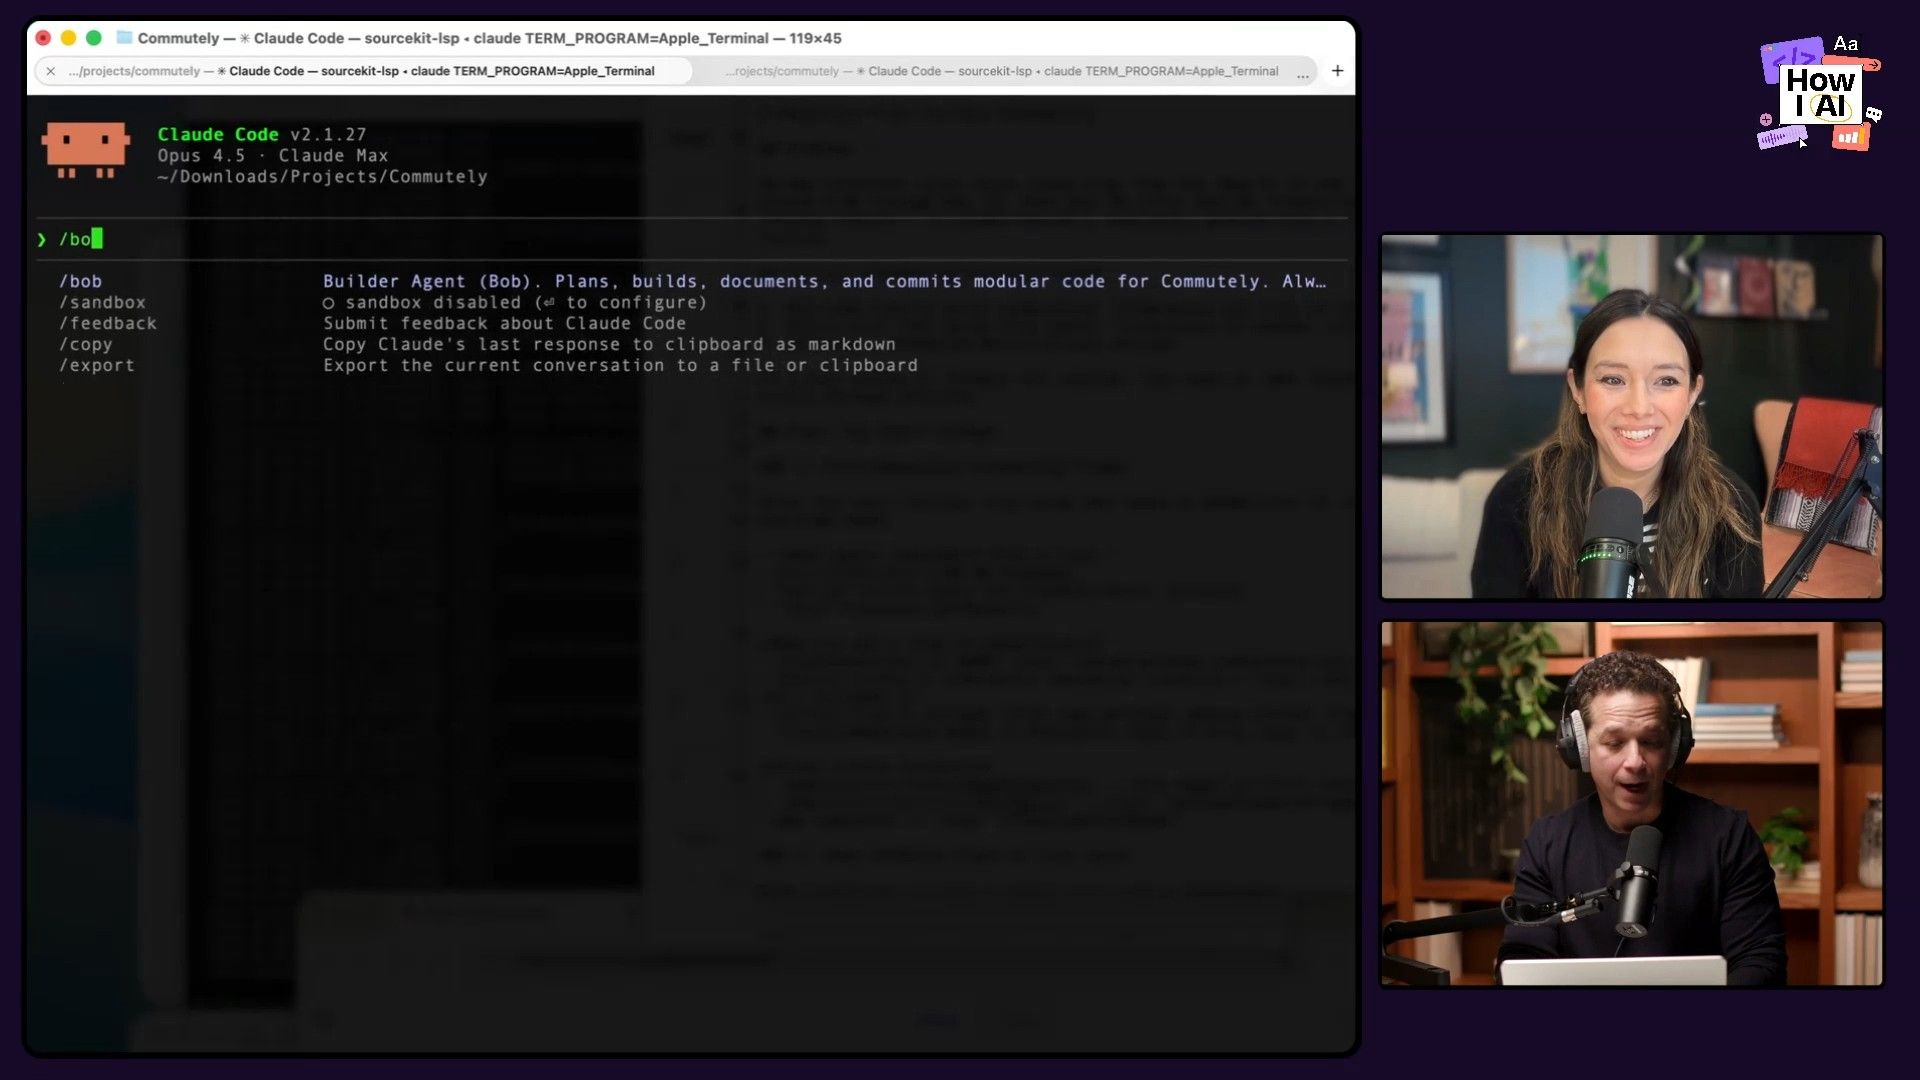Click the How I AI logo
Image resolution: width=1920 pixels, height=1080 pixels.
(x=1820, y=94)
